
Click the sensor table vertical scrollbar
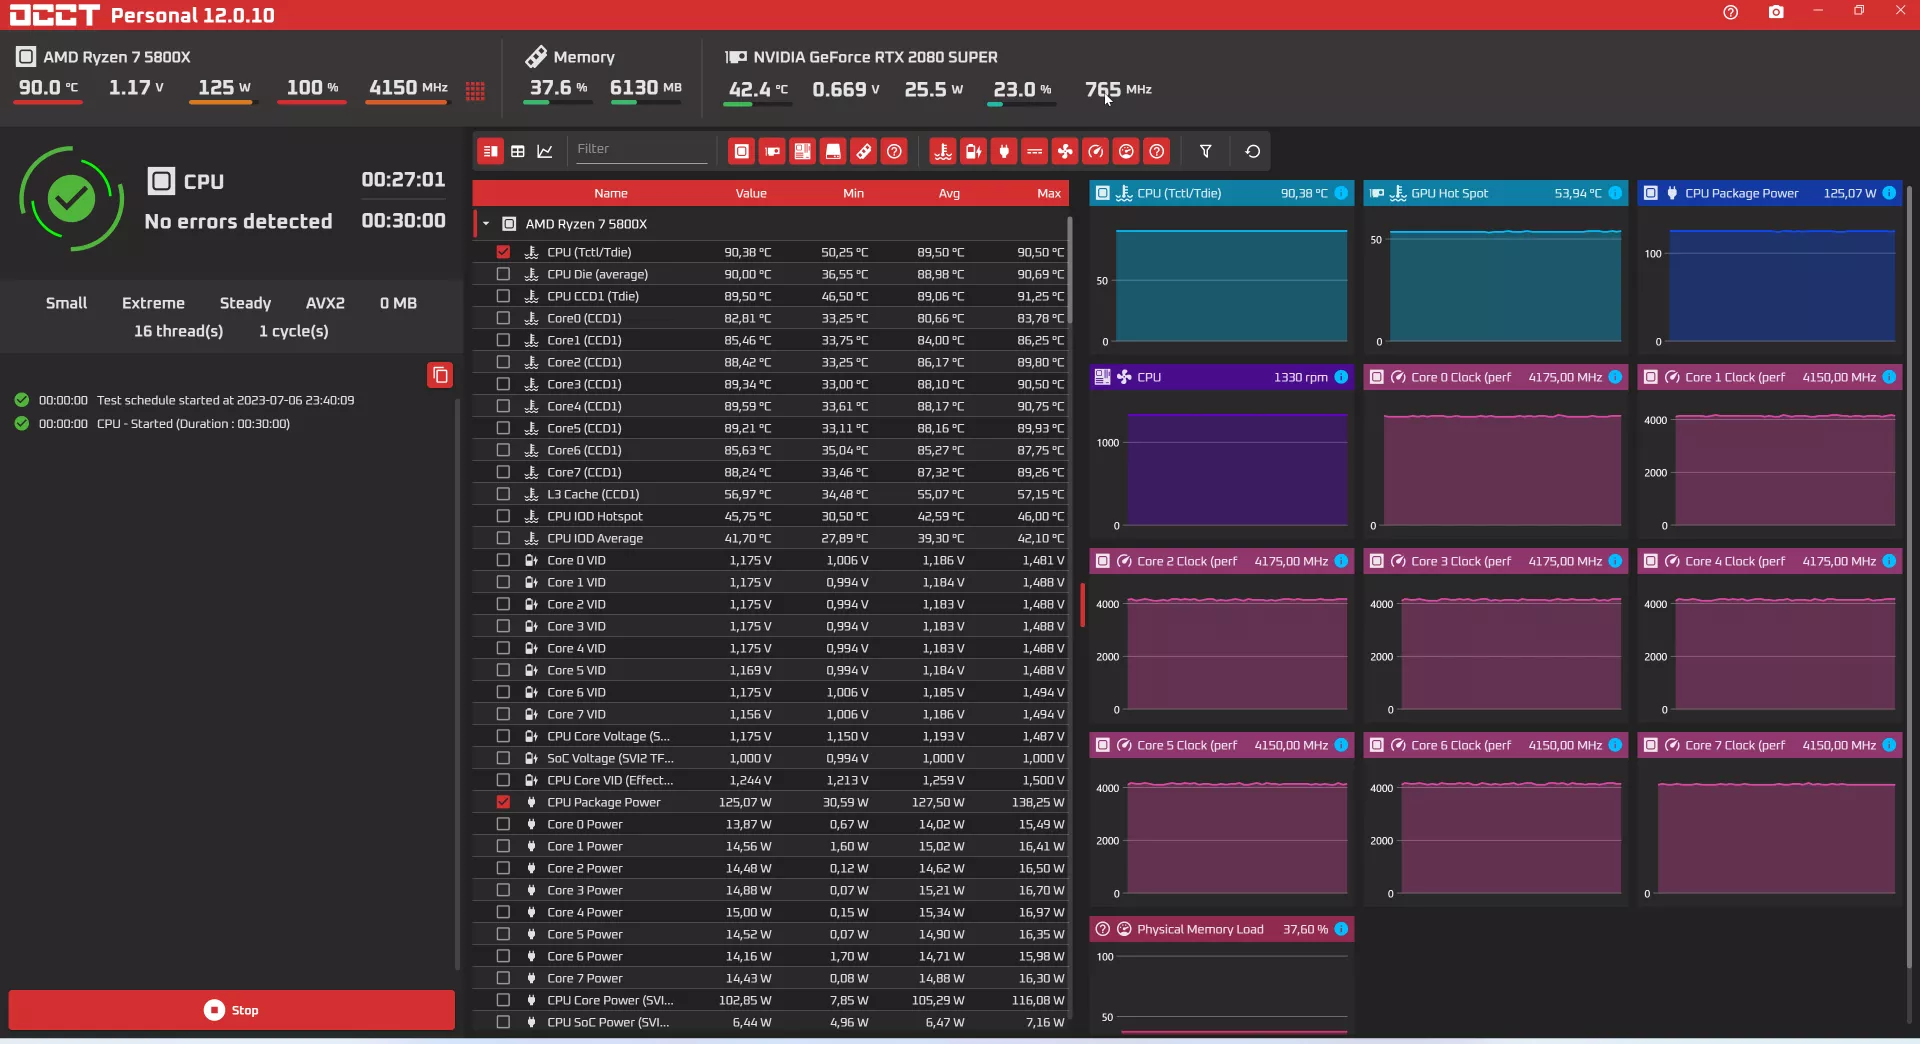[1070, 270]
